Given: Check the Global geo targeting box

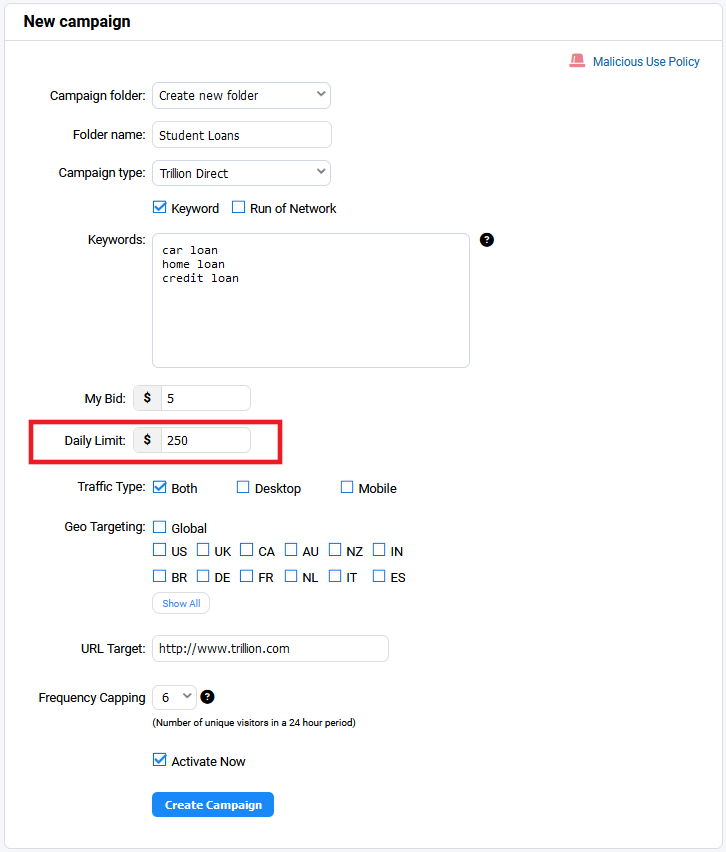Looking at the screenshot, I should point(159,527).
